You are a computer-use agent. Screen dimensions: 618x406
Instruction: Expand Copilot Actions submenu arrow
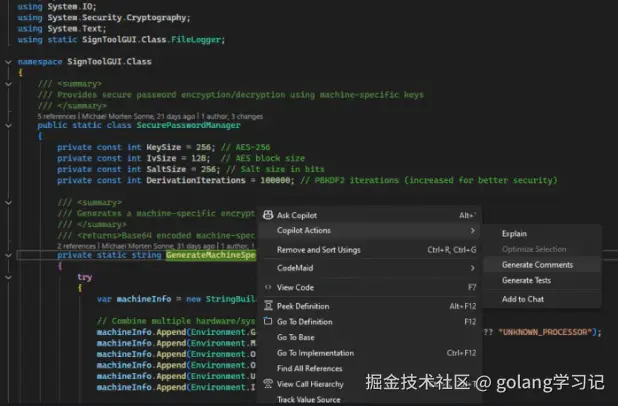coord(472,231)
